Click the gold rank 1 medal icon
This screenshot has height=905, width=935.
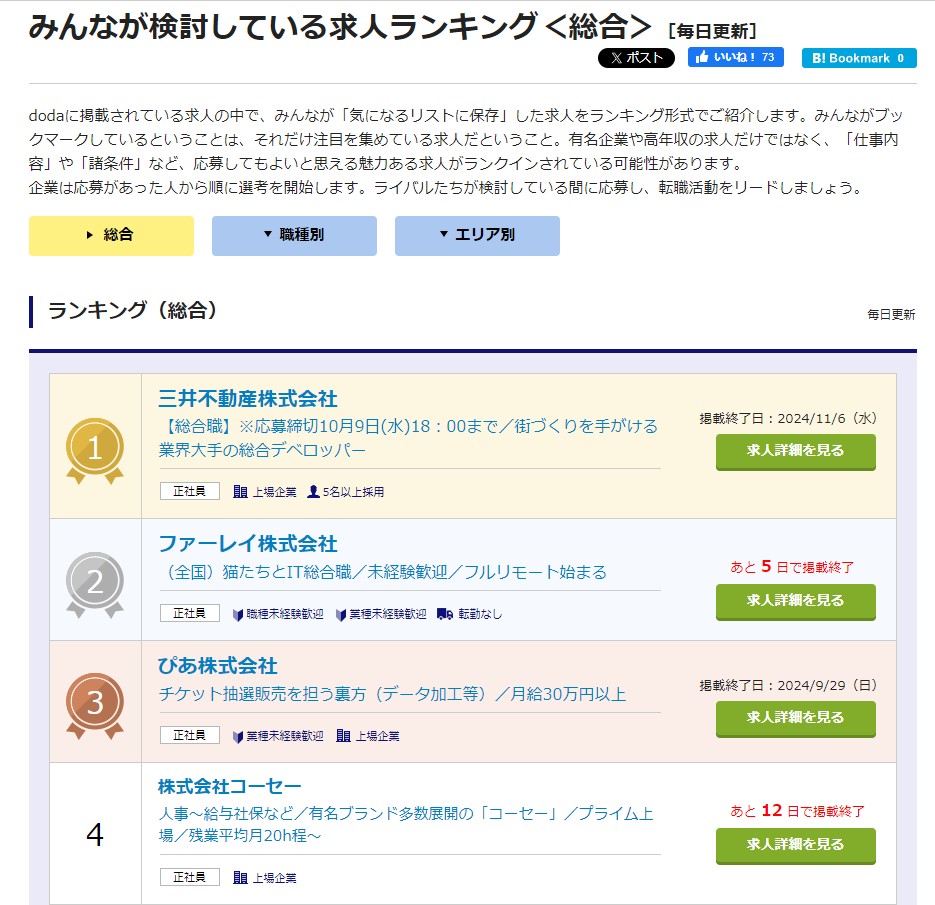pos(95,450)
